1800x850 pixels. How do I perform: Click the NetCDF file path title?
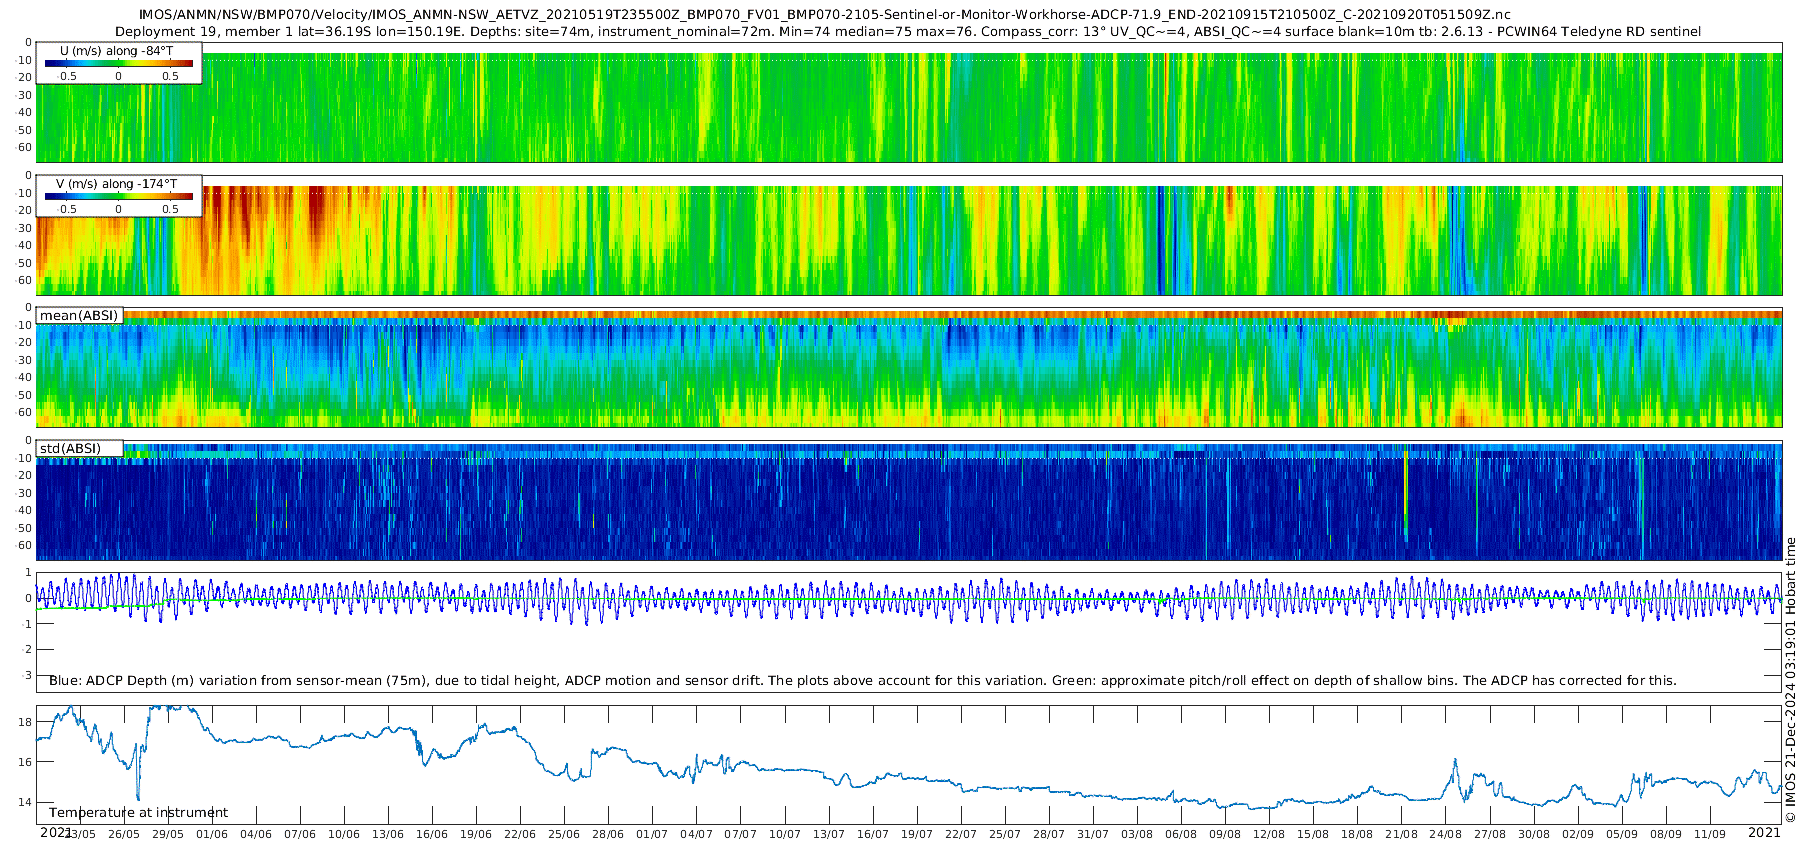pyautogui.click(x=825, y=15)
